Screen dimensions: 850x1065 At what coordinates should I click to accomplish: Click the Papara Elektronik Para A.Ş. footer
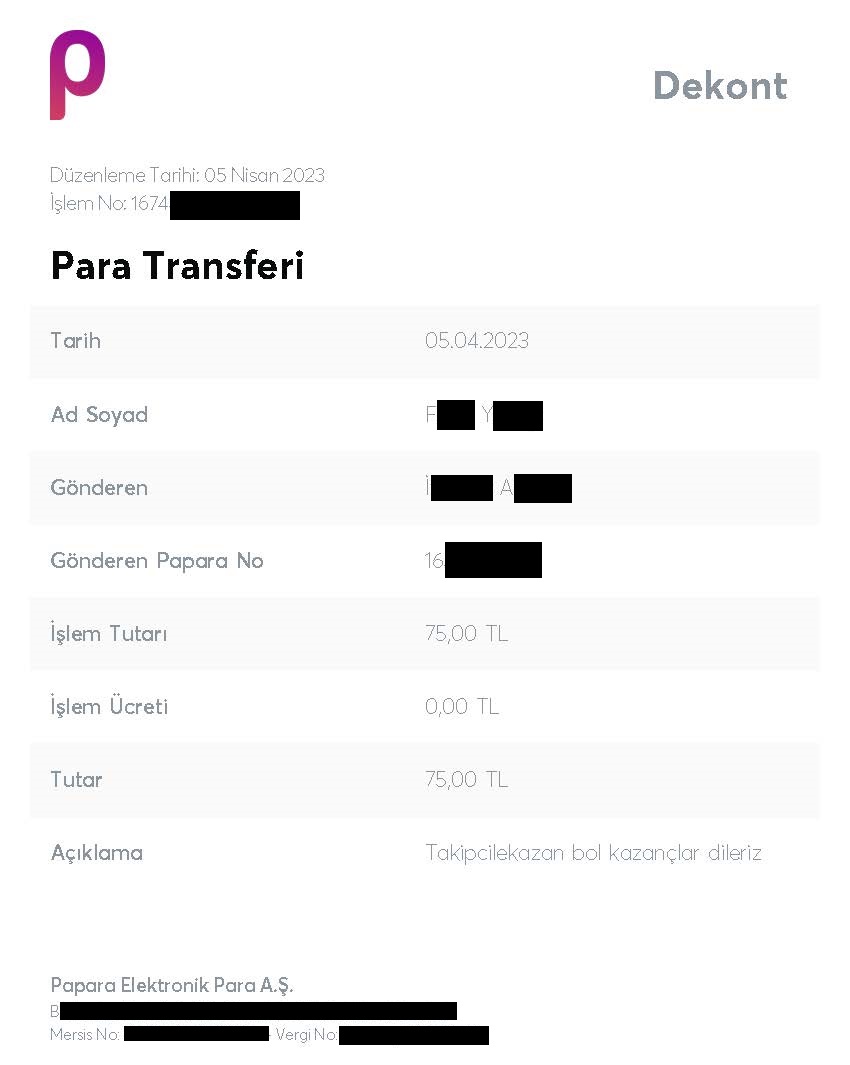[x=172, y=986]
